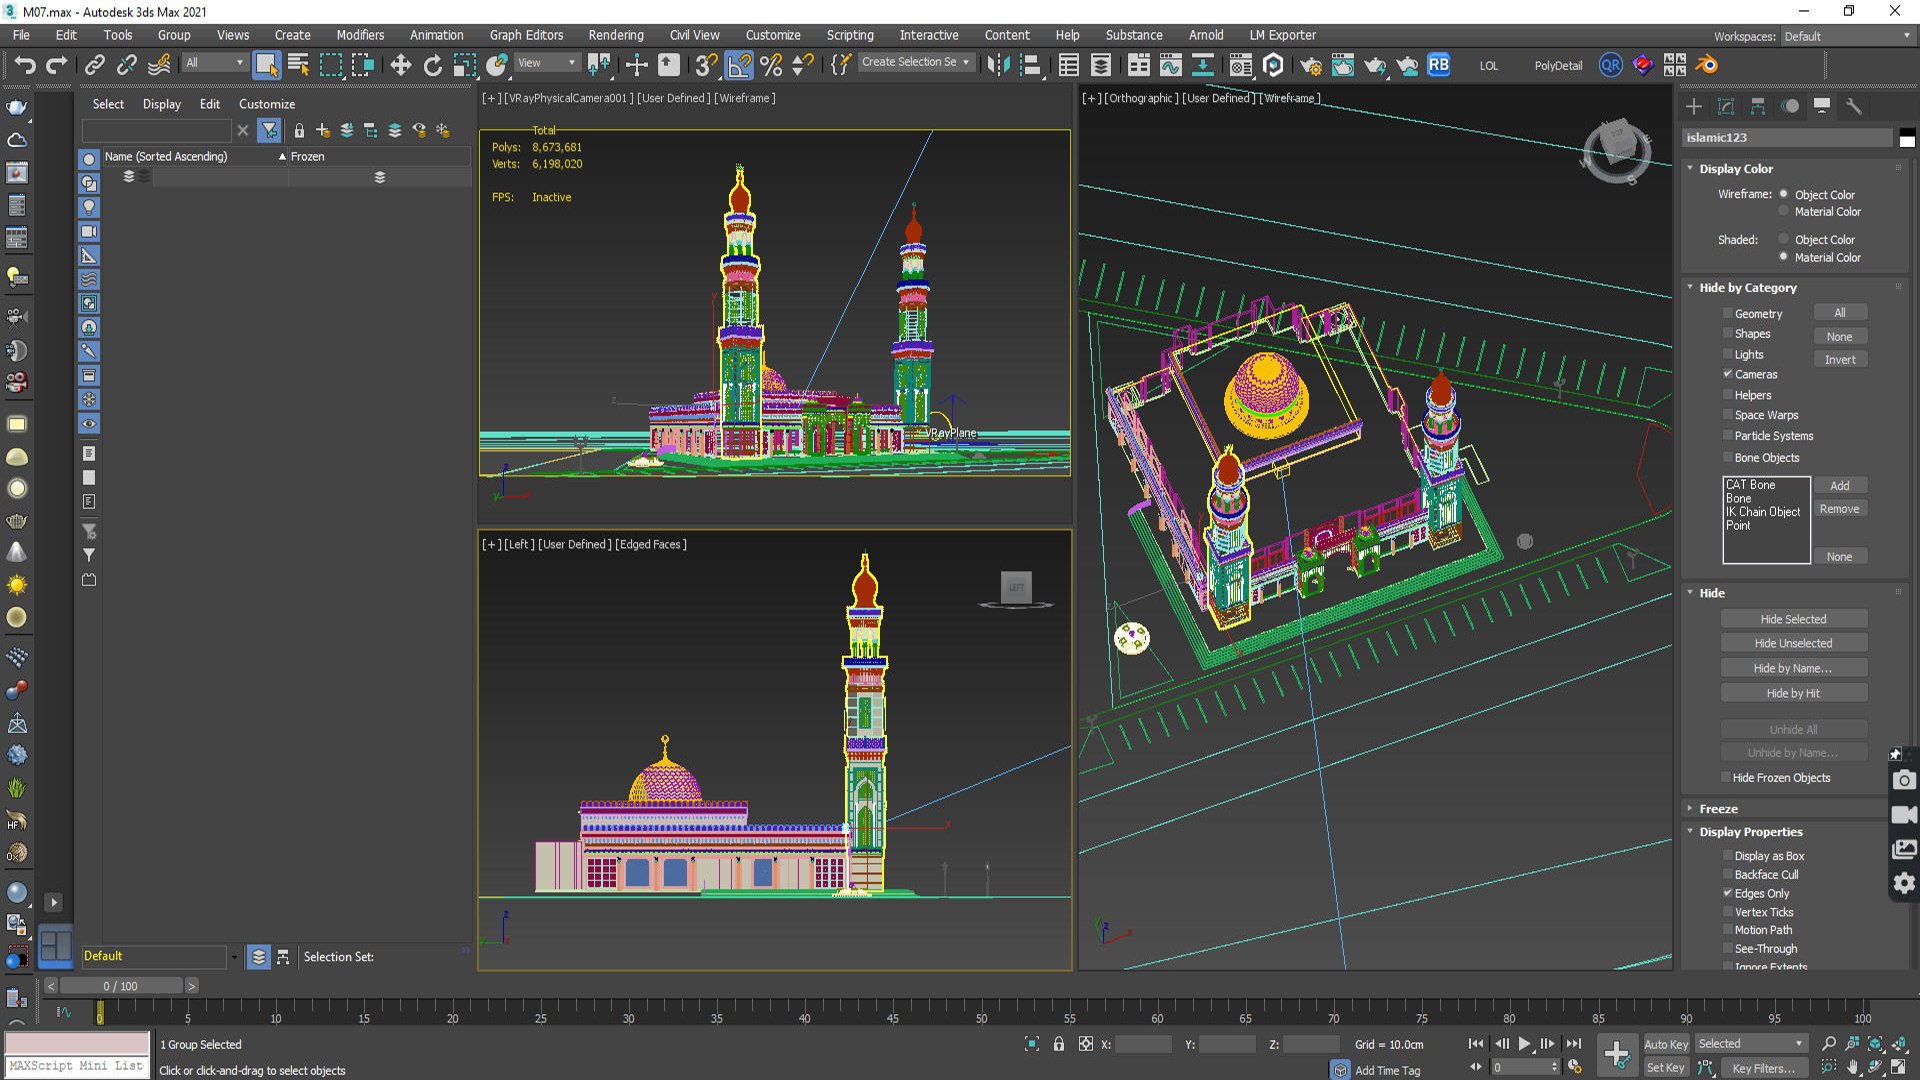Check the Shapes hide category box

1727,333
